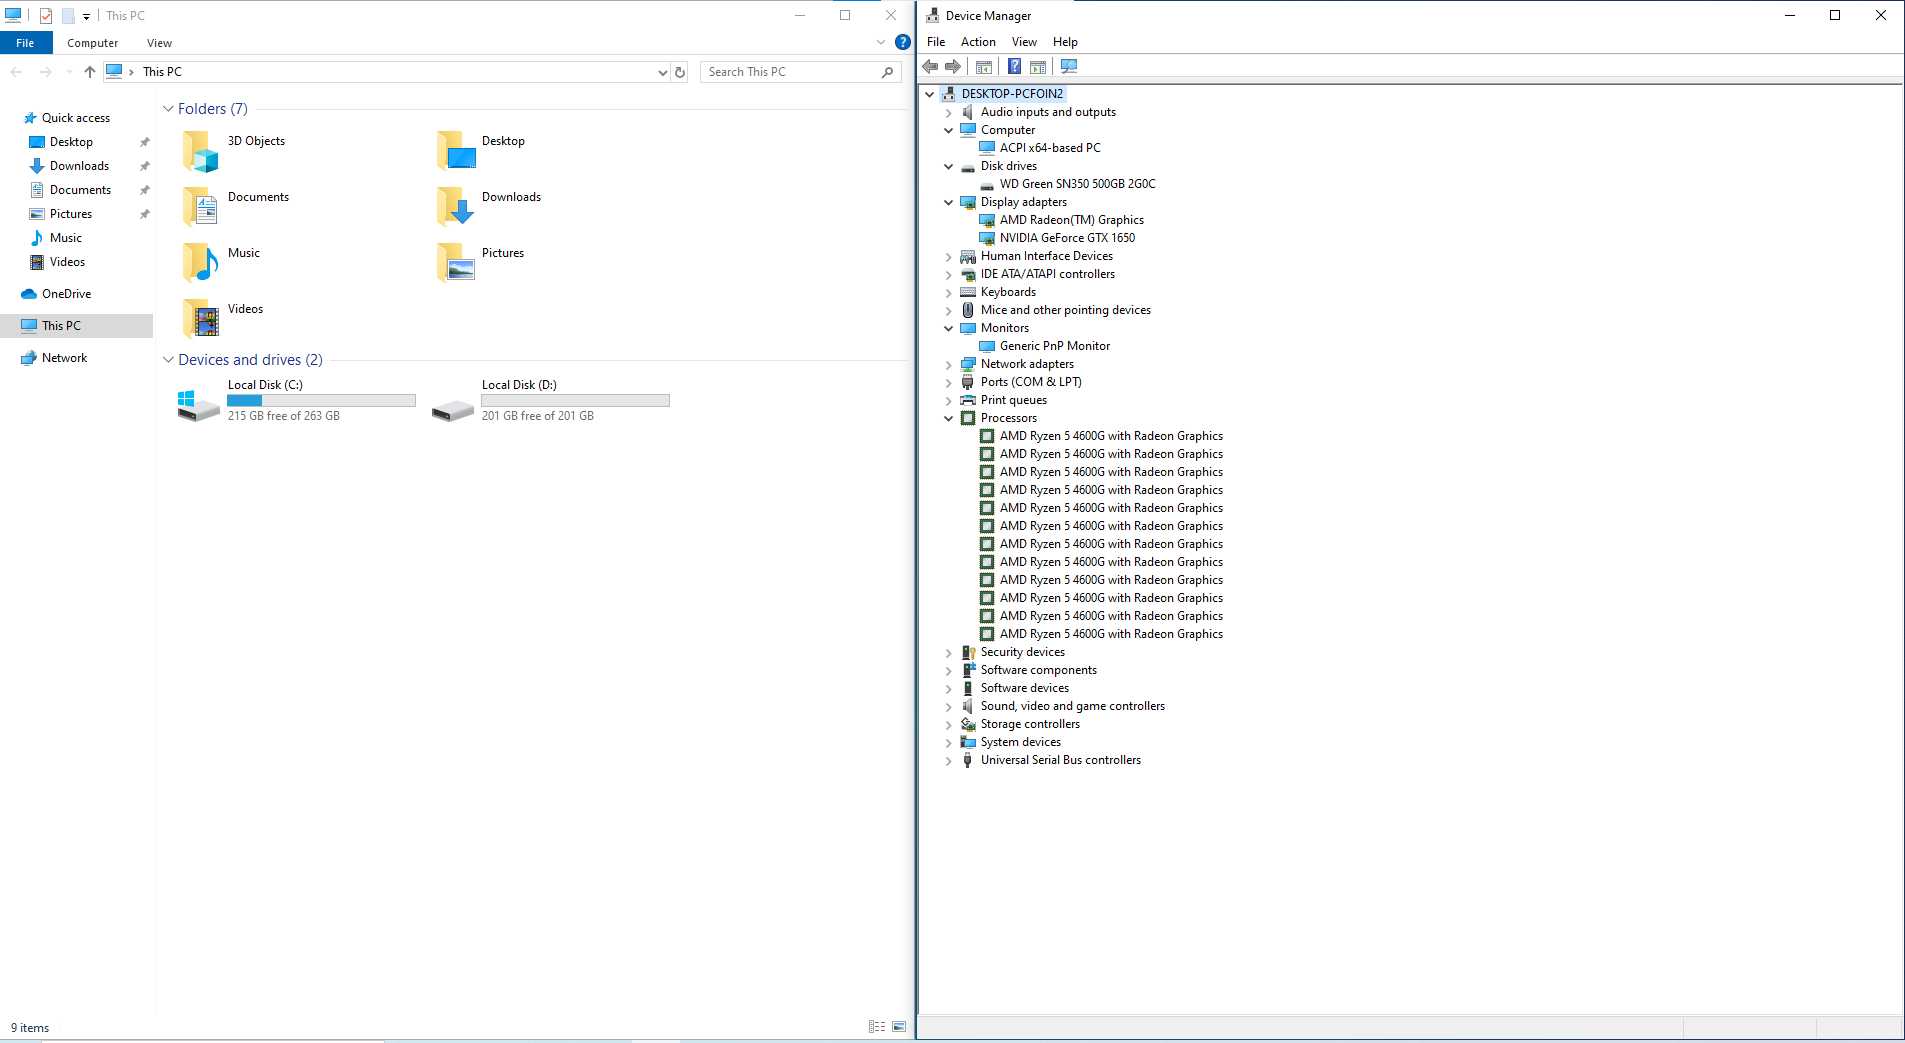This screenshot has width=1905, height=1043.
Task: Click the blue File button in Explorer
Action: click(25, 43)
